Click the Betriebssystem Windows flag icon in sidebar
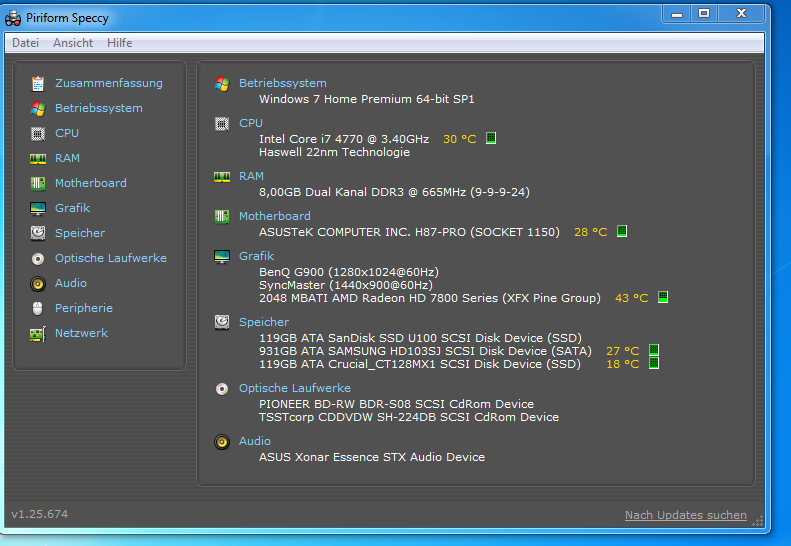The width and height of the screenshot is (791, 546). 38,108
